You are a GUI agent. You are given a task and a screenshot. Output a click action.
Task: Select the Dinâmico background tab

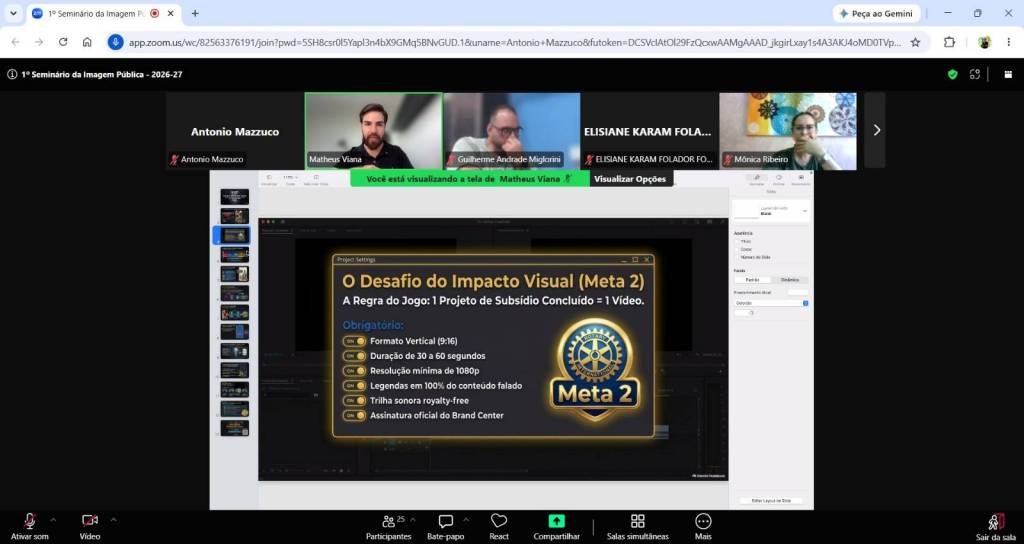click(x=790, y=280)
